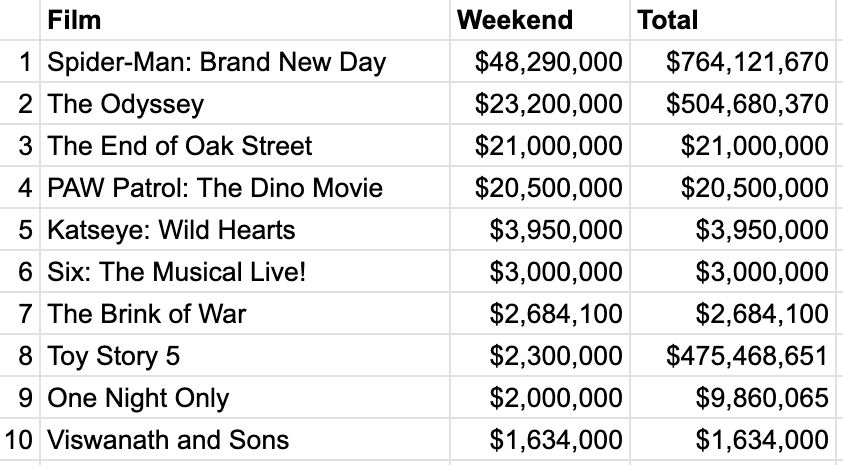Select the Toy Story 5 cell

point(245,355)
